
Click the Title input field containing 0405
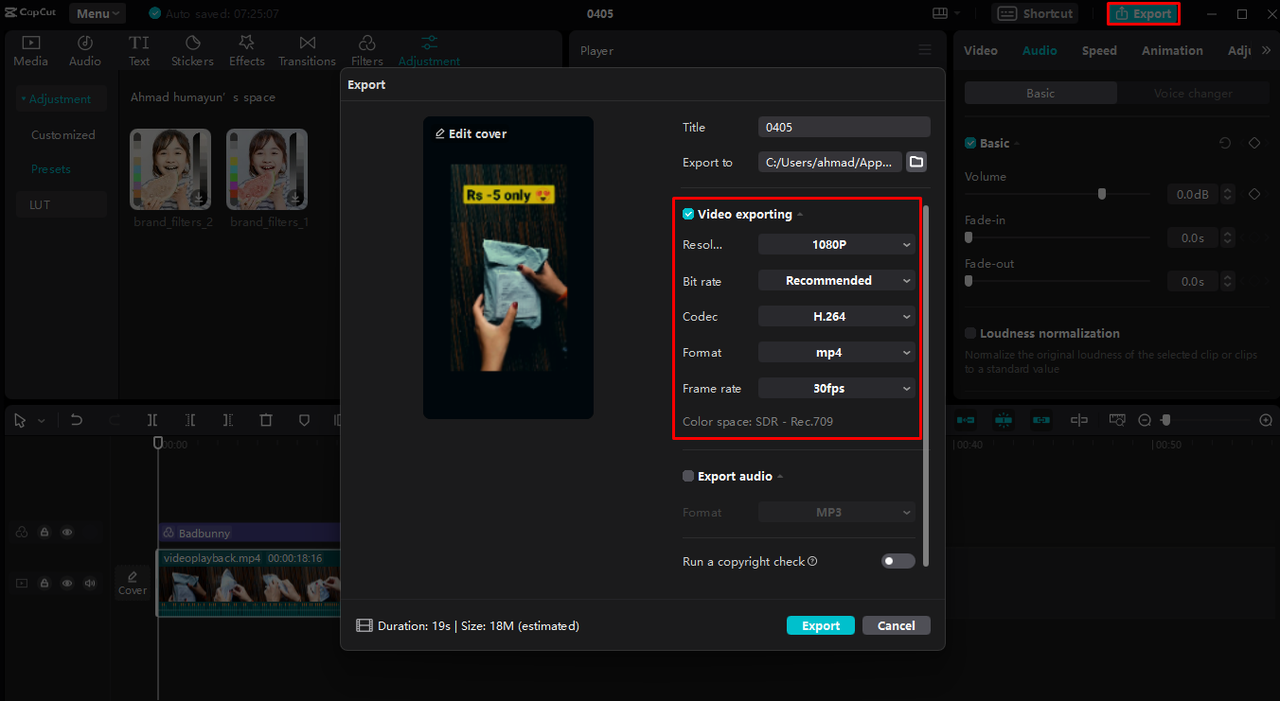[844, 127]
